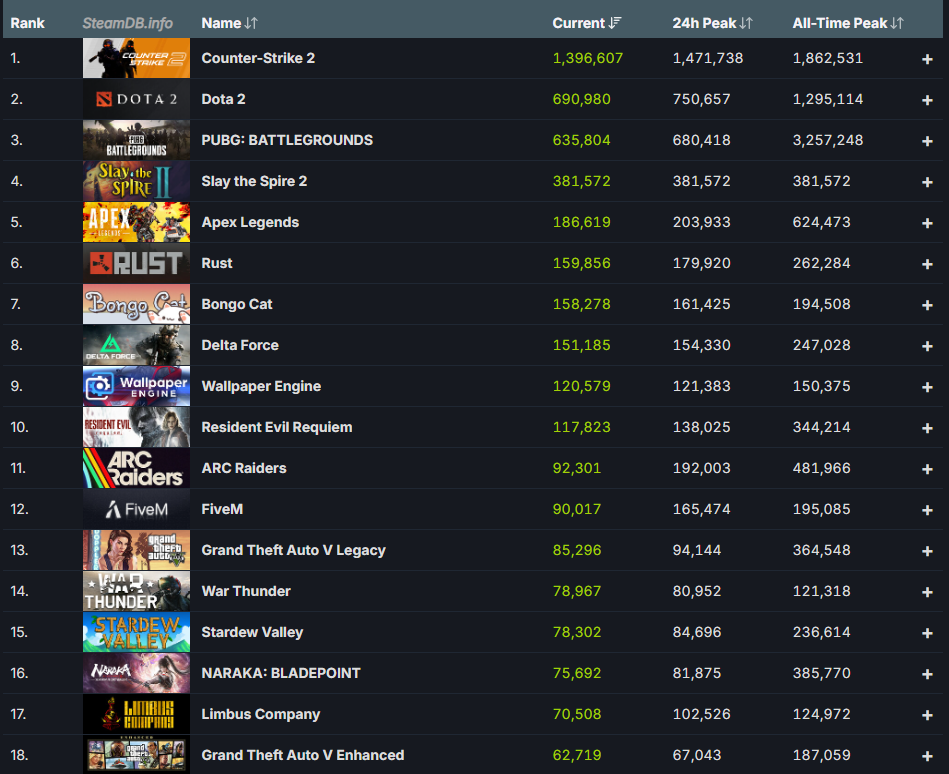
Task: Sort table by Name column
Action: tap(229, 23)
